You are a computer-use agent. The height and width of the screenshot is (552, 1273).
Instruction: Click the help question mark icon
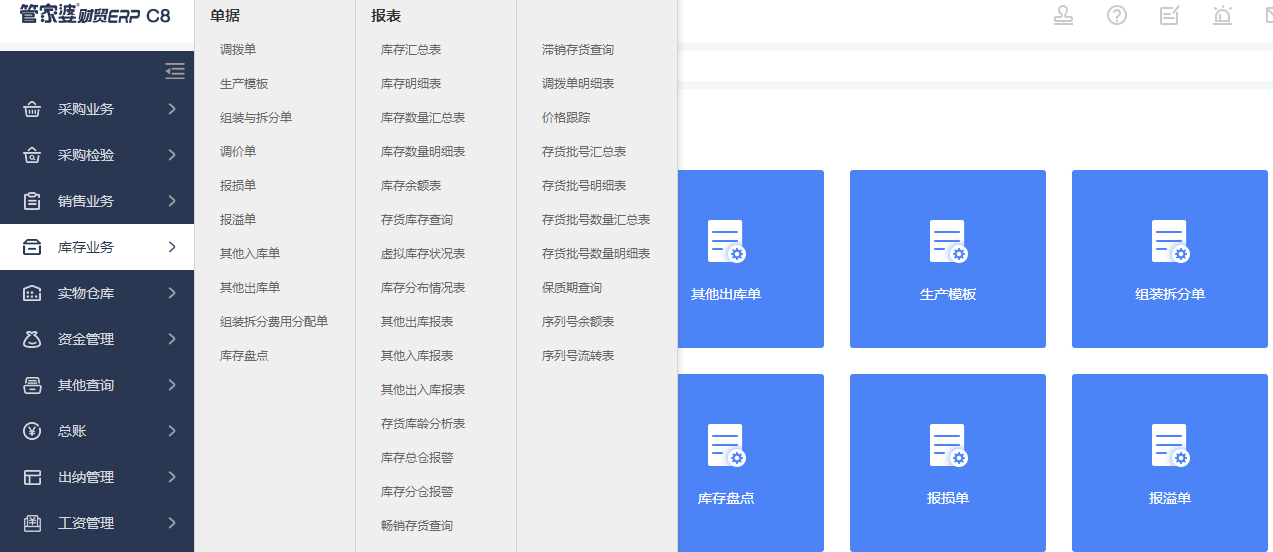tap(1117, 15)
